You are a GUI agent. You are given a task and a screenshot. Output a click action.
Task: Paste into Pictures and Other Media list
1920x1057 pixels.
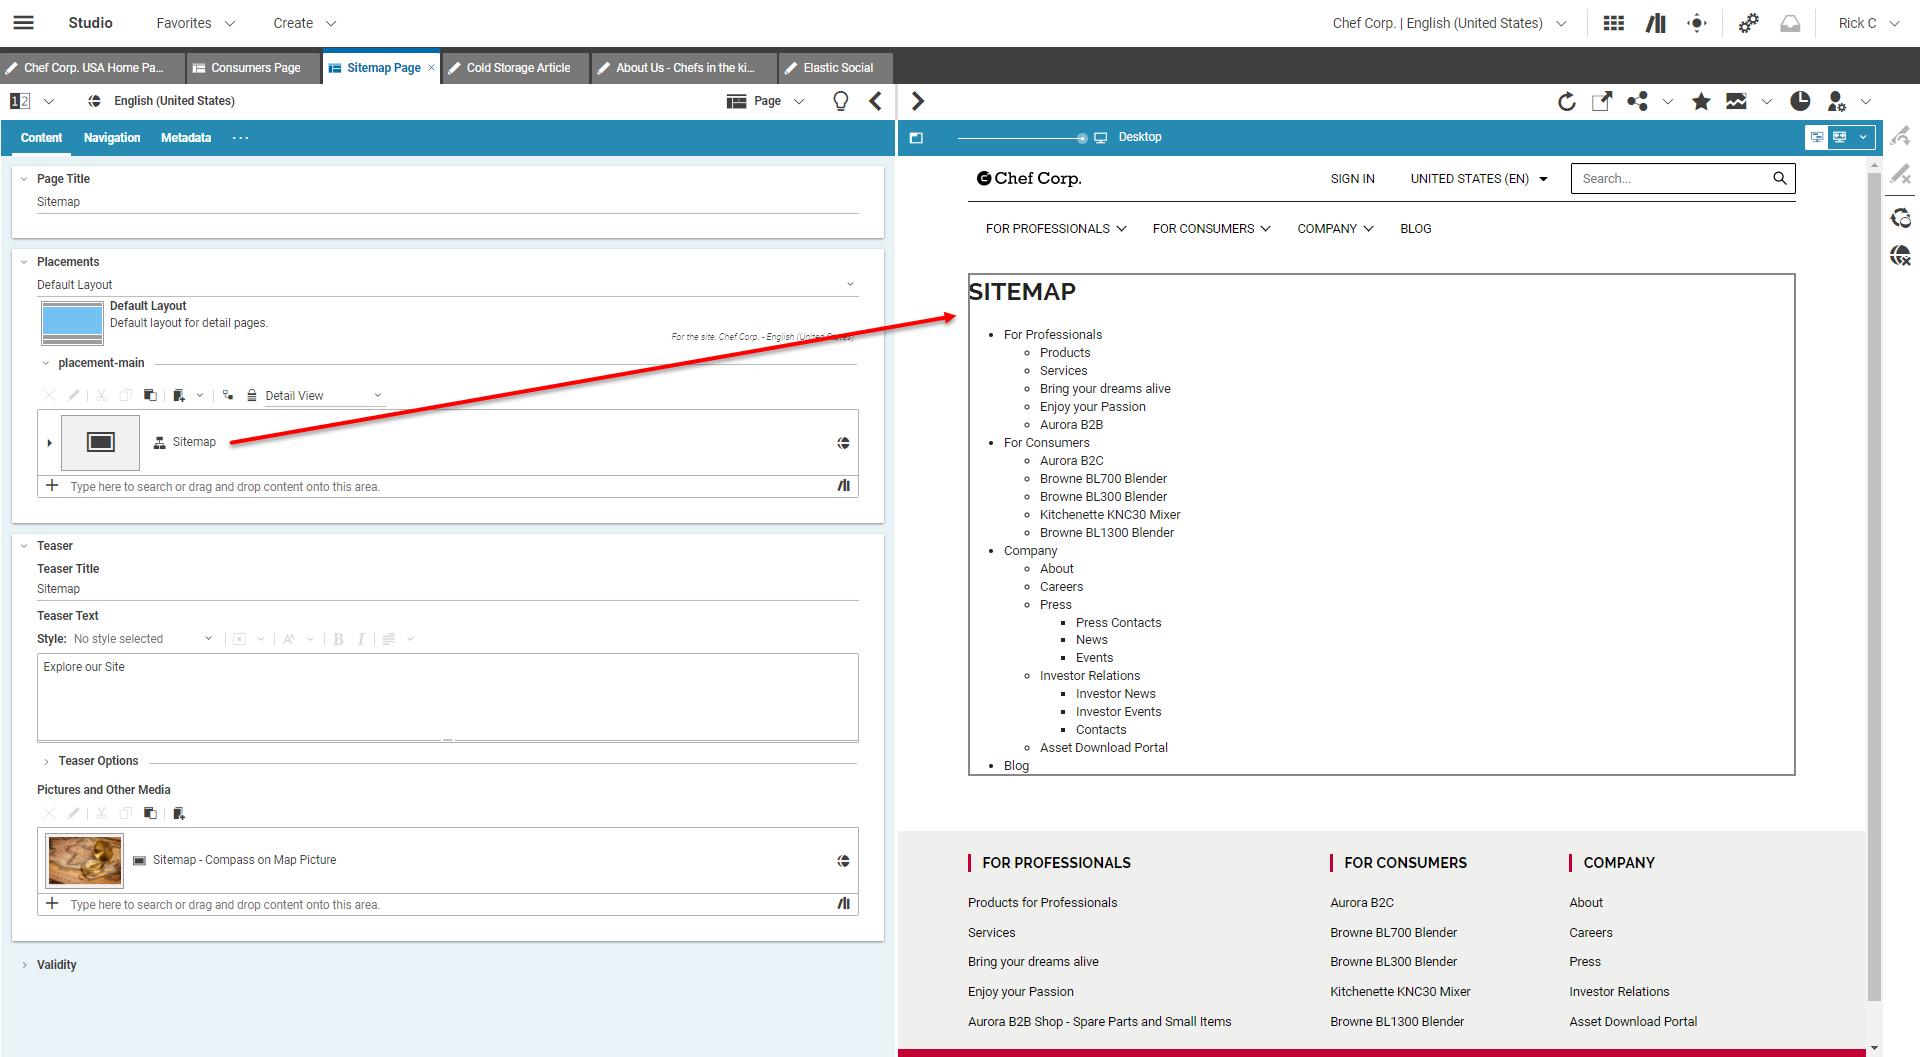150,813
